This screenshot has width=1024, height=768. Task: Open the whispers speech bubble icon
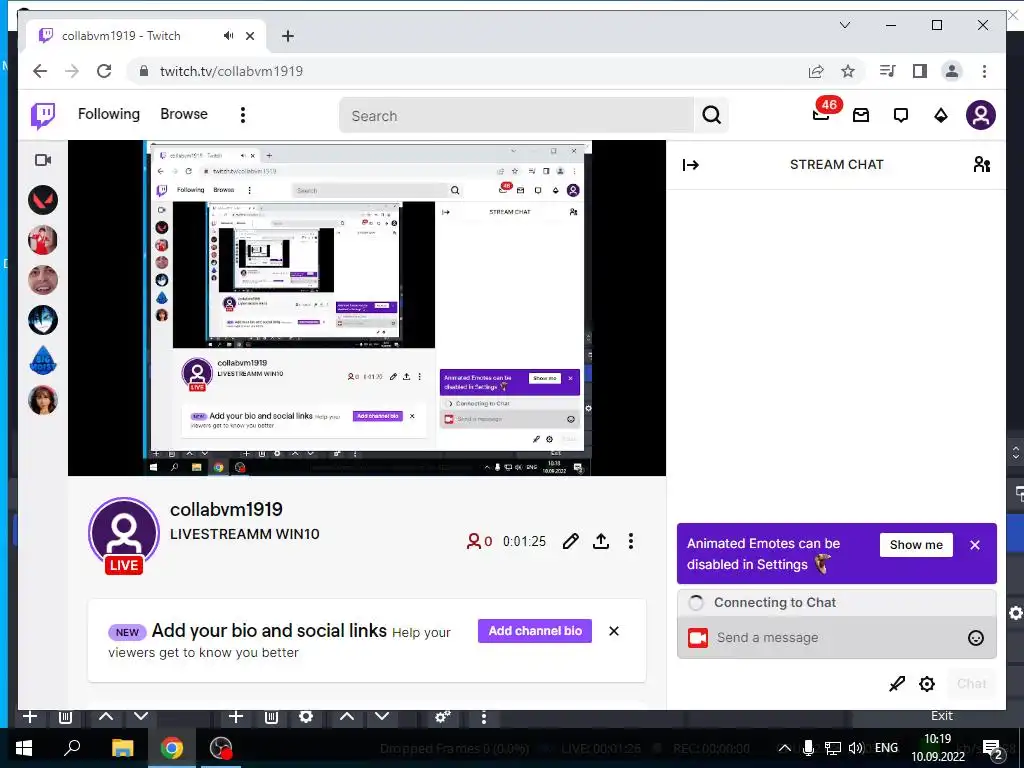[901, 116]
